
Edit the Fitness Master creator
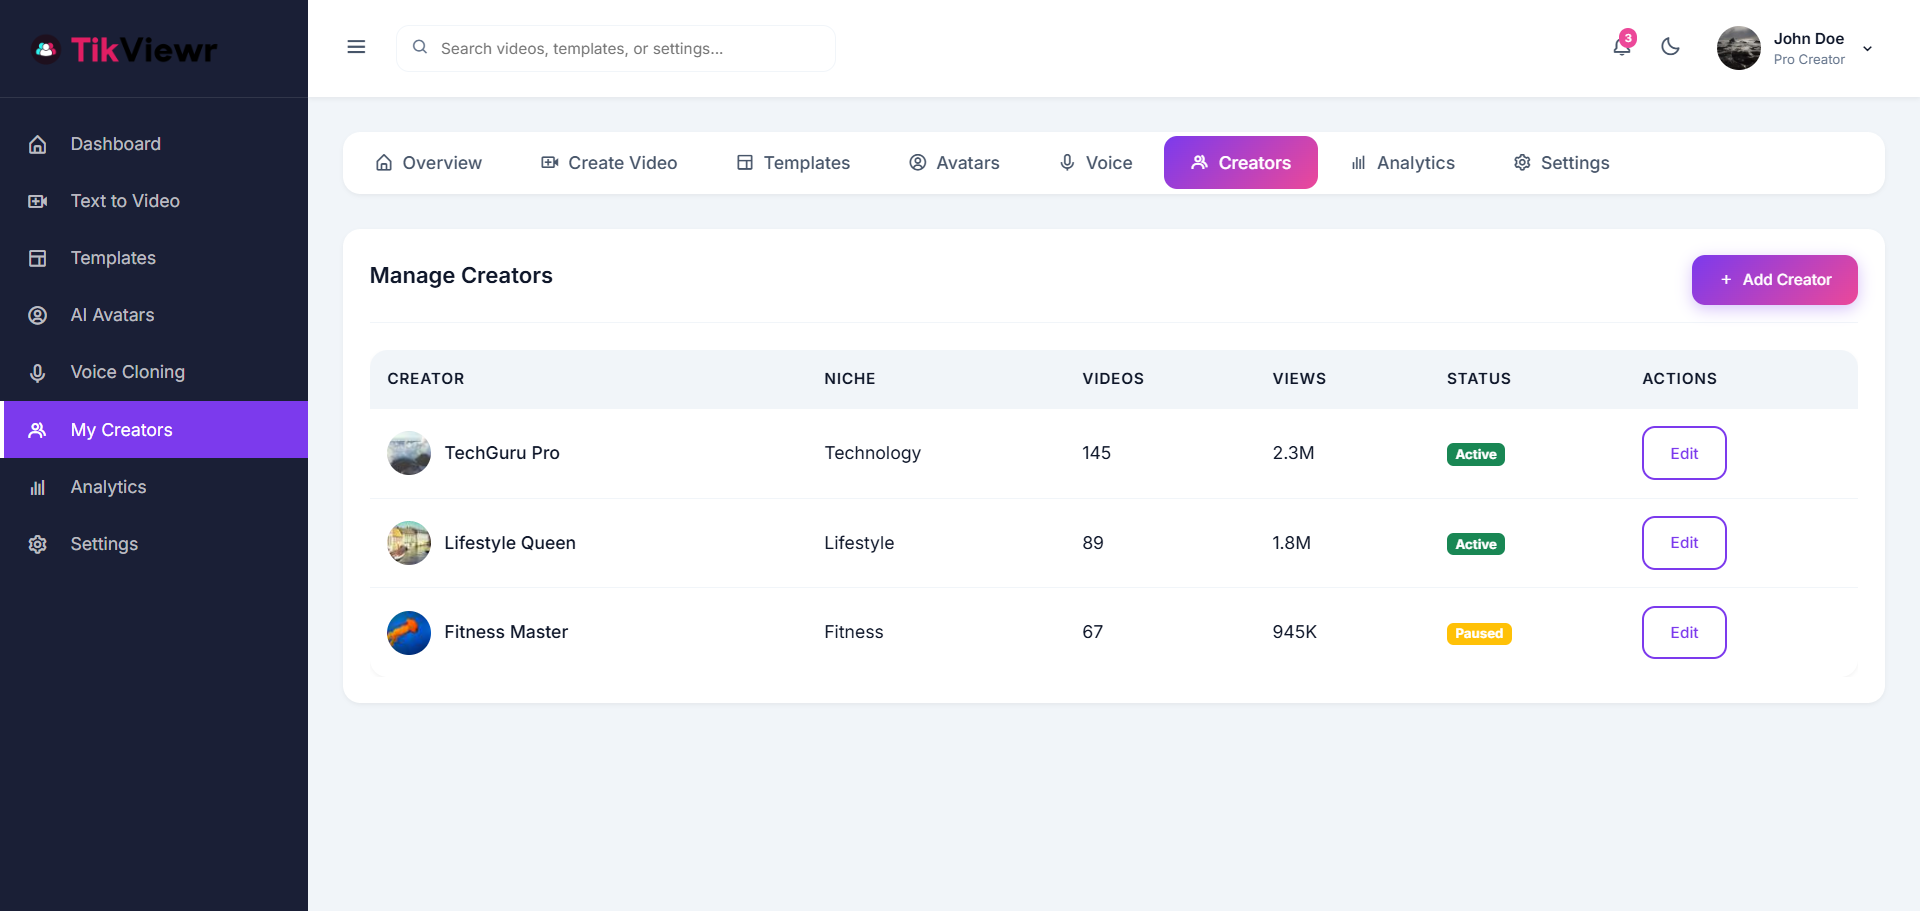1683,633
